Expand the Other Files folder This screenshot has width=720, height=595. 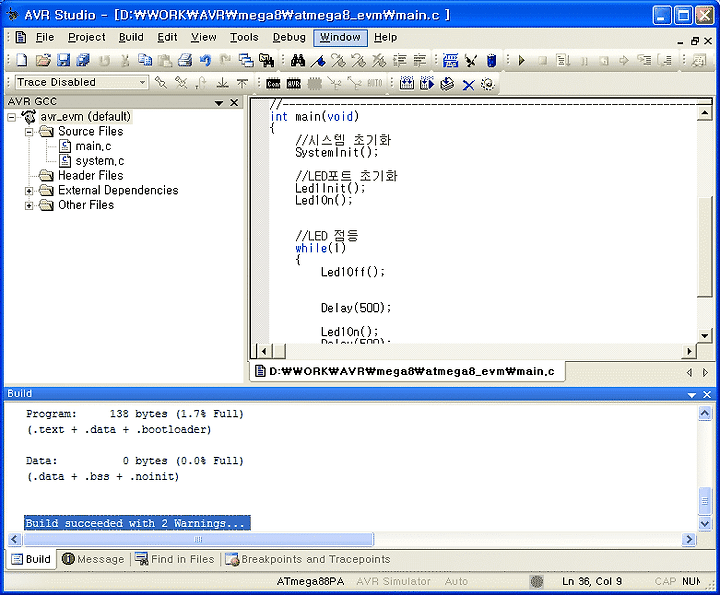(29, 206)
